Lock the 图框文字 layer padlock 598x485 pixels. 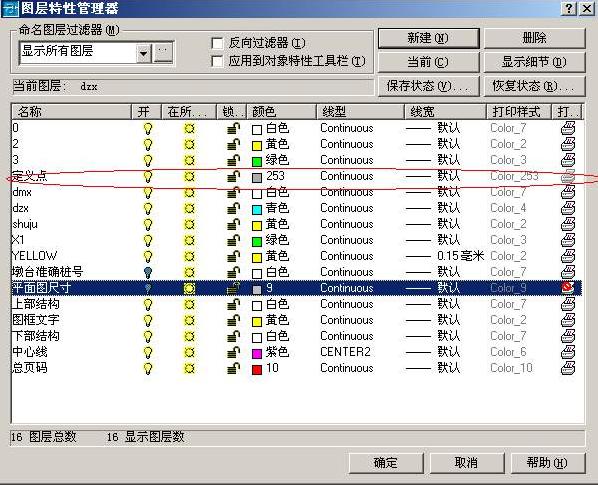[x=233, y=321]
